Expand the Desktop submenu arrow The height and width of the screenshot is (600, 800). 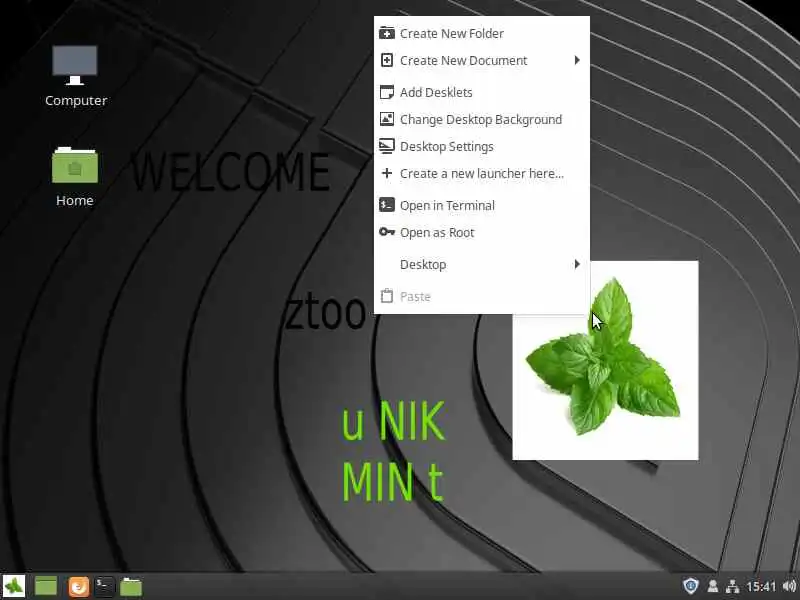click(577, 264)
